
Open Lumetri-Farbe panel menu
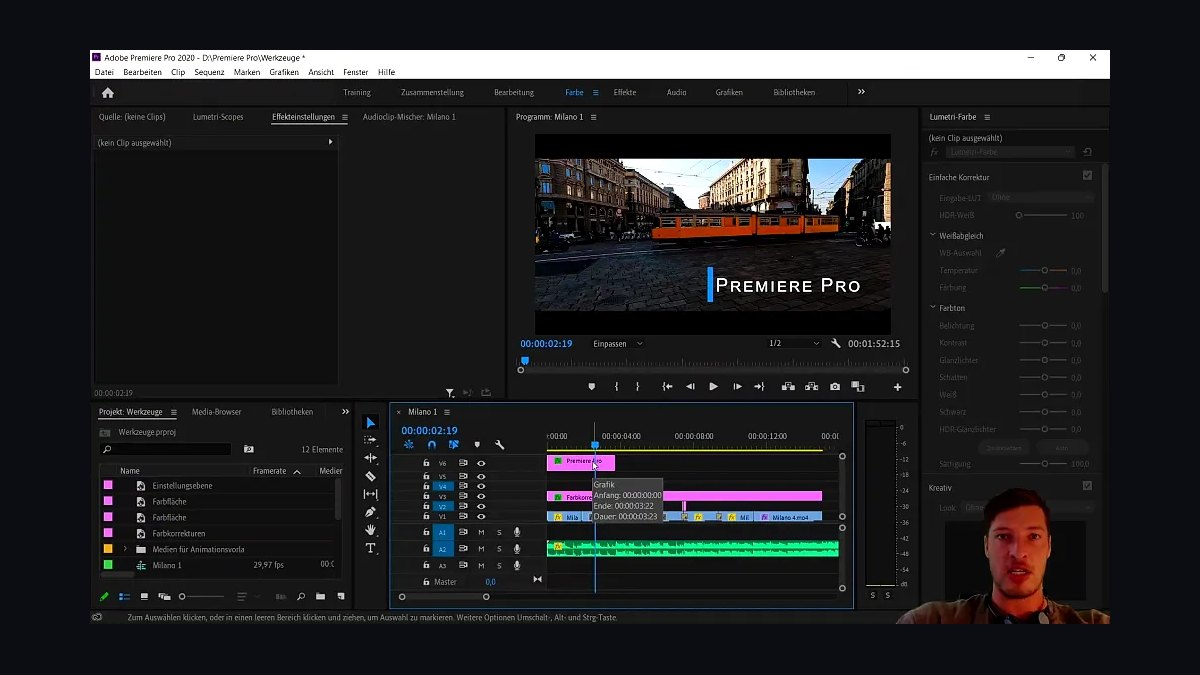coord(987,117)
